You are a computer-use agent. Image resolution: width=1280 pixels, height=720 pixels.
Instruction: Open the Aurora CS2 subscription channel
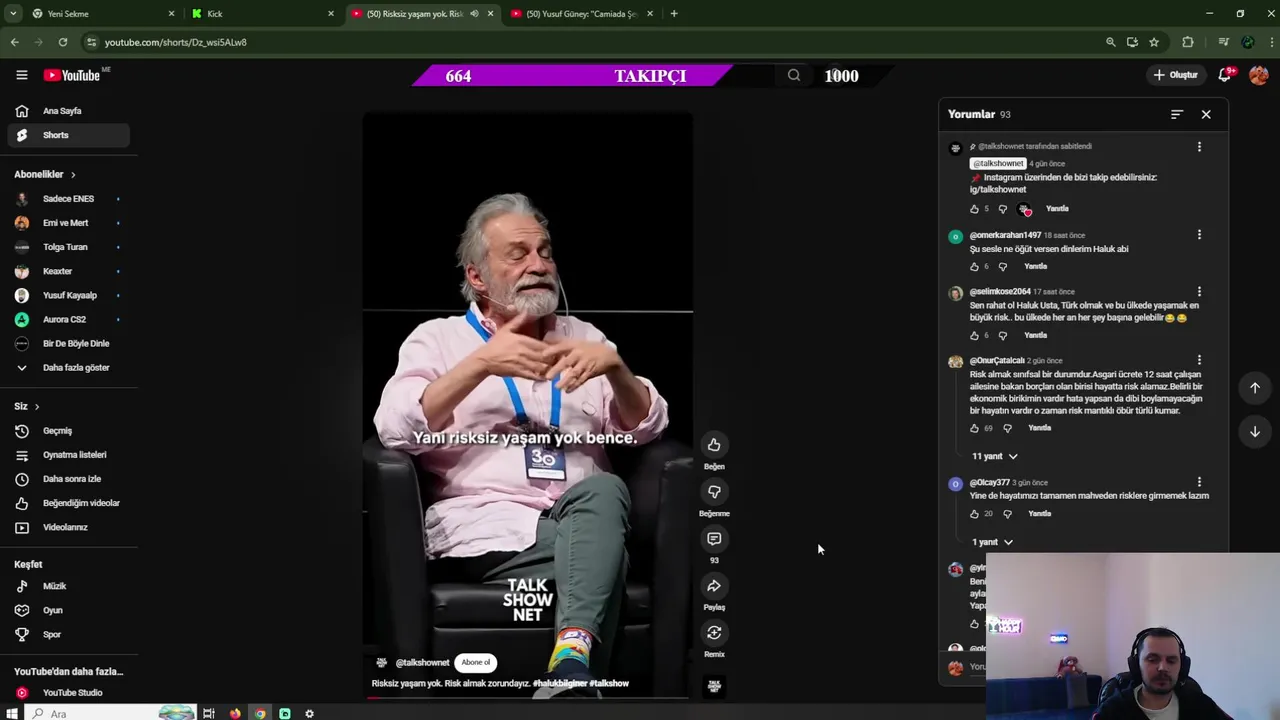pos(69,319)
